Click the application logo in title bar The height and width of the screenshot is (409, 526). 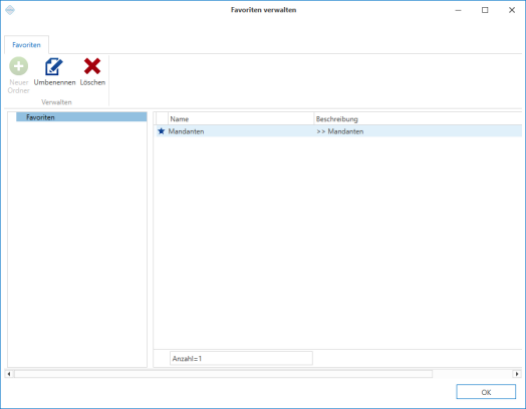point(10,10)
